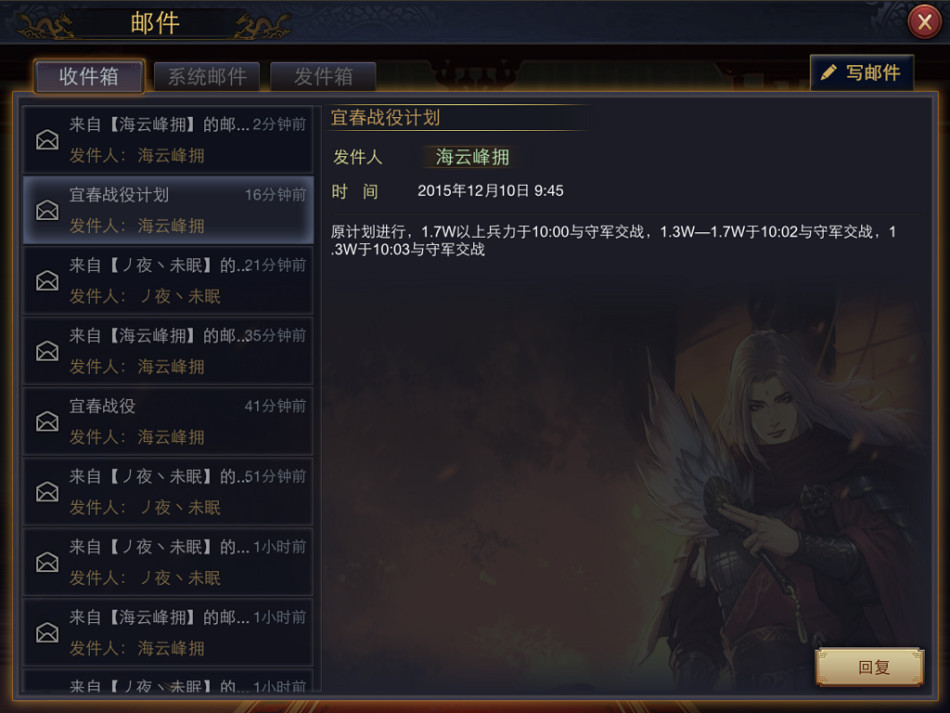
Task: Switch to 系统邮件 tab
Action: (207, 76)
